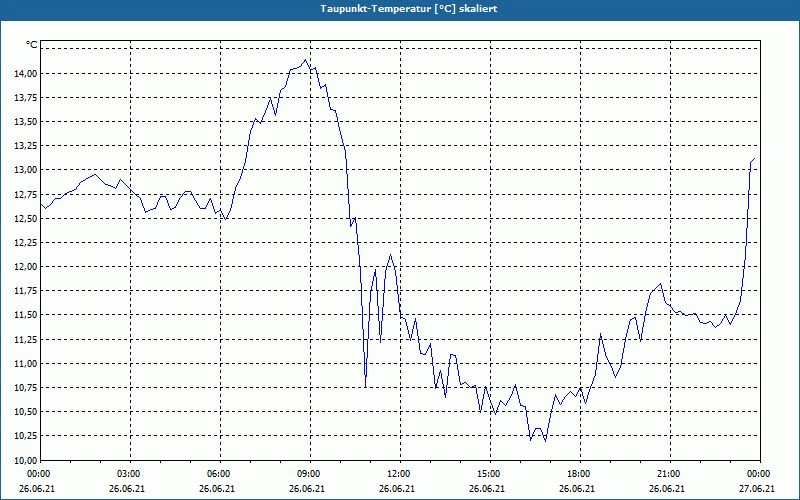The height and width of the screenshot is (500, 800).
Task: Click the 13,50 y-axis value
Action: click(24, 121)
